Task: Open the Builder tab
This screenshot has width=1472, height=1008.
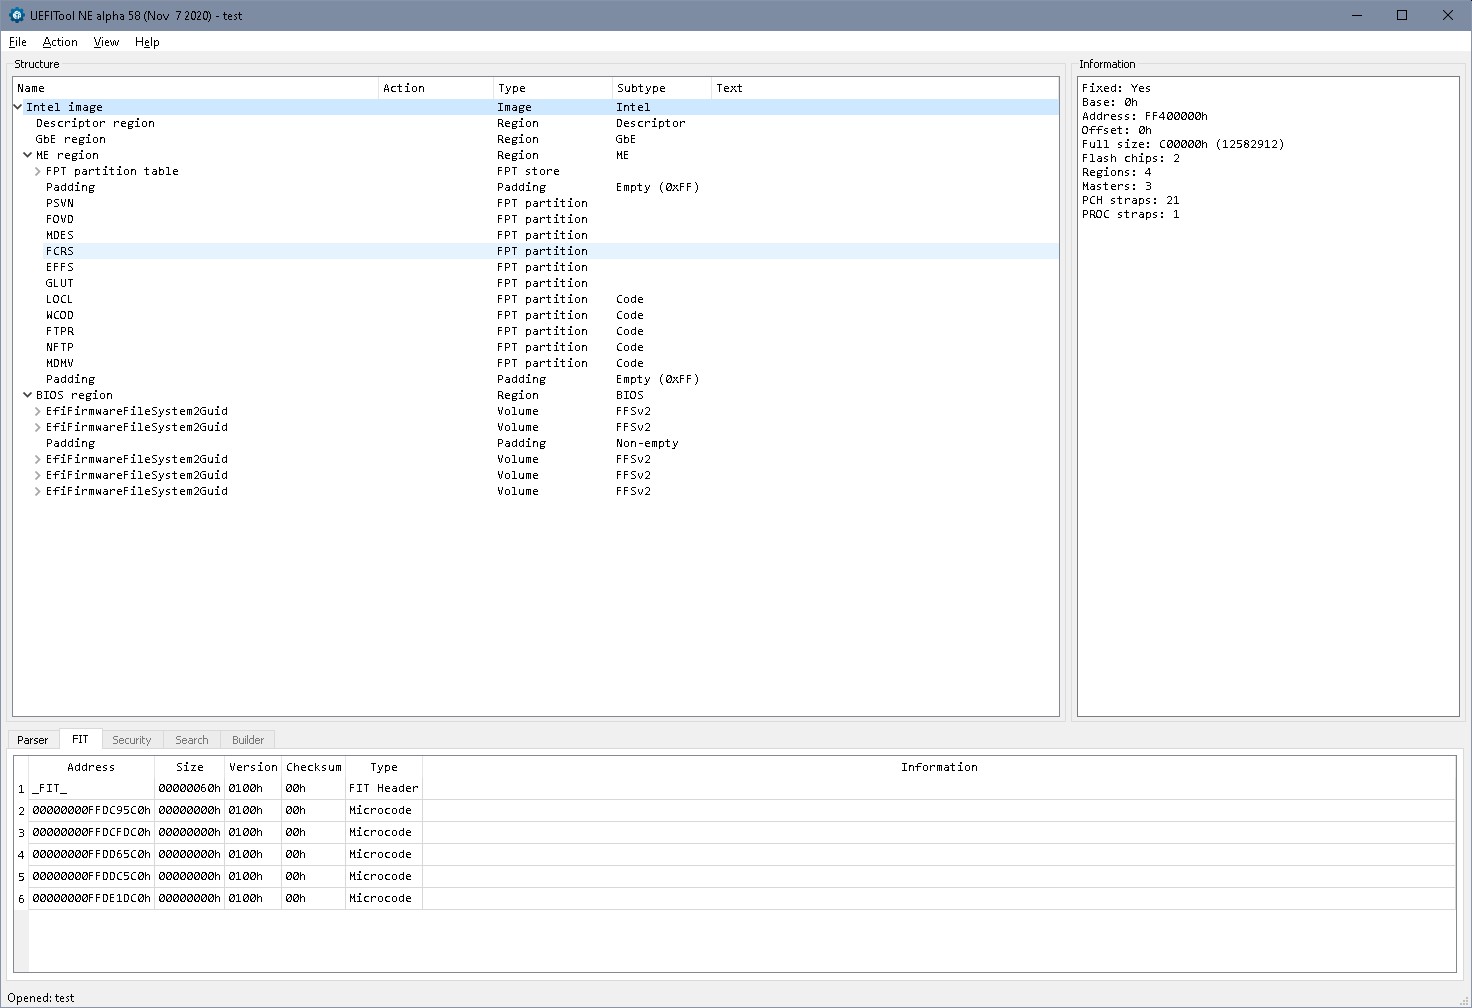Action: 248,740
